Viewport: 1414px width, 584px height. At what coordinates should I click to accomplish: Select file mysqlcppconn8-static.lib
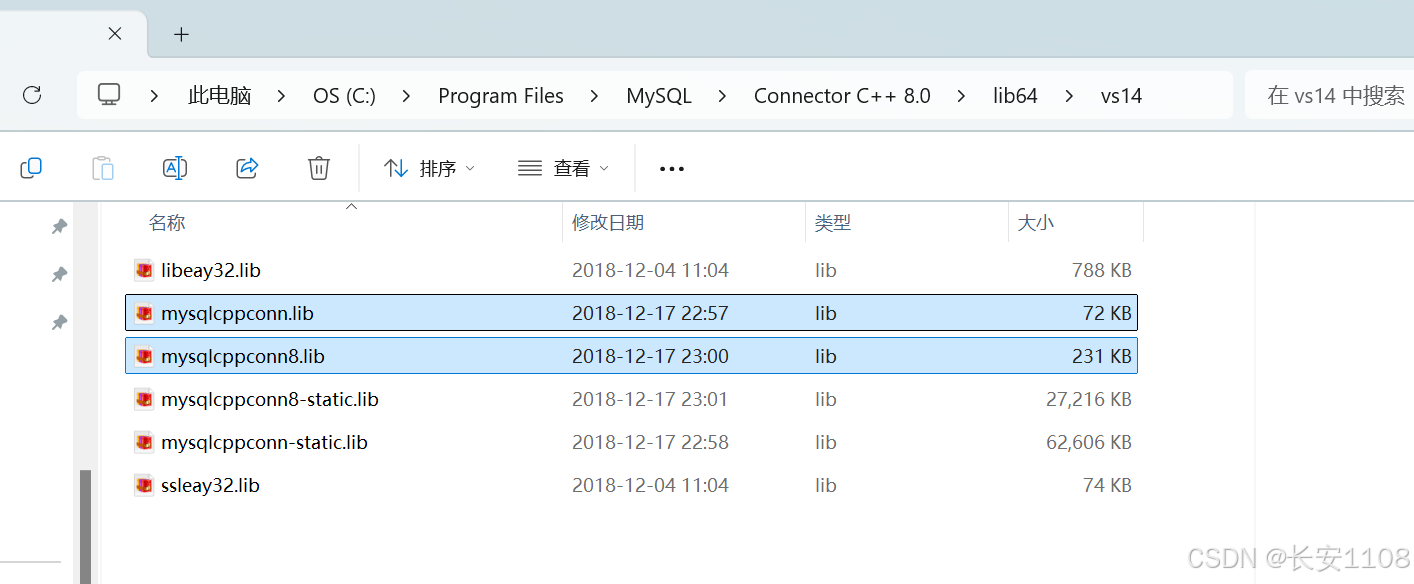pos(631,399)
